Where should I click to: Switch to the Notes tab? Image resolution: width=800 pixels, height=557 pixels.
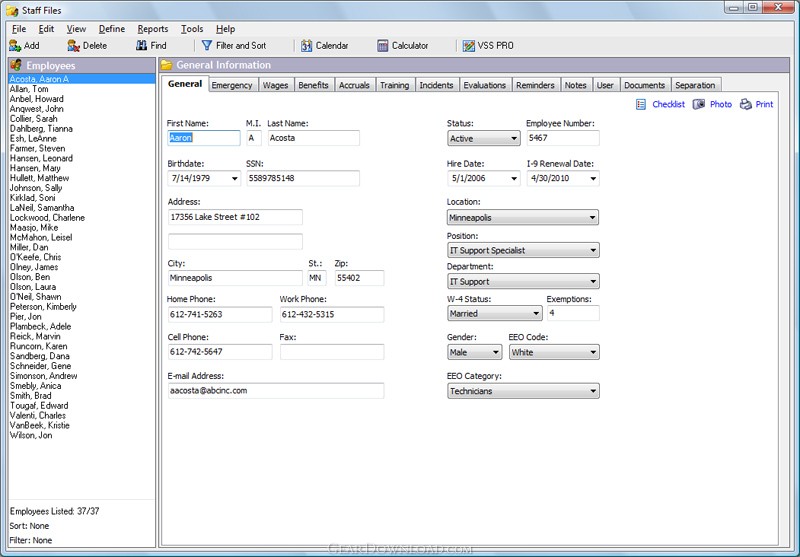(576, 85)
